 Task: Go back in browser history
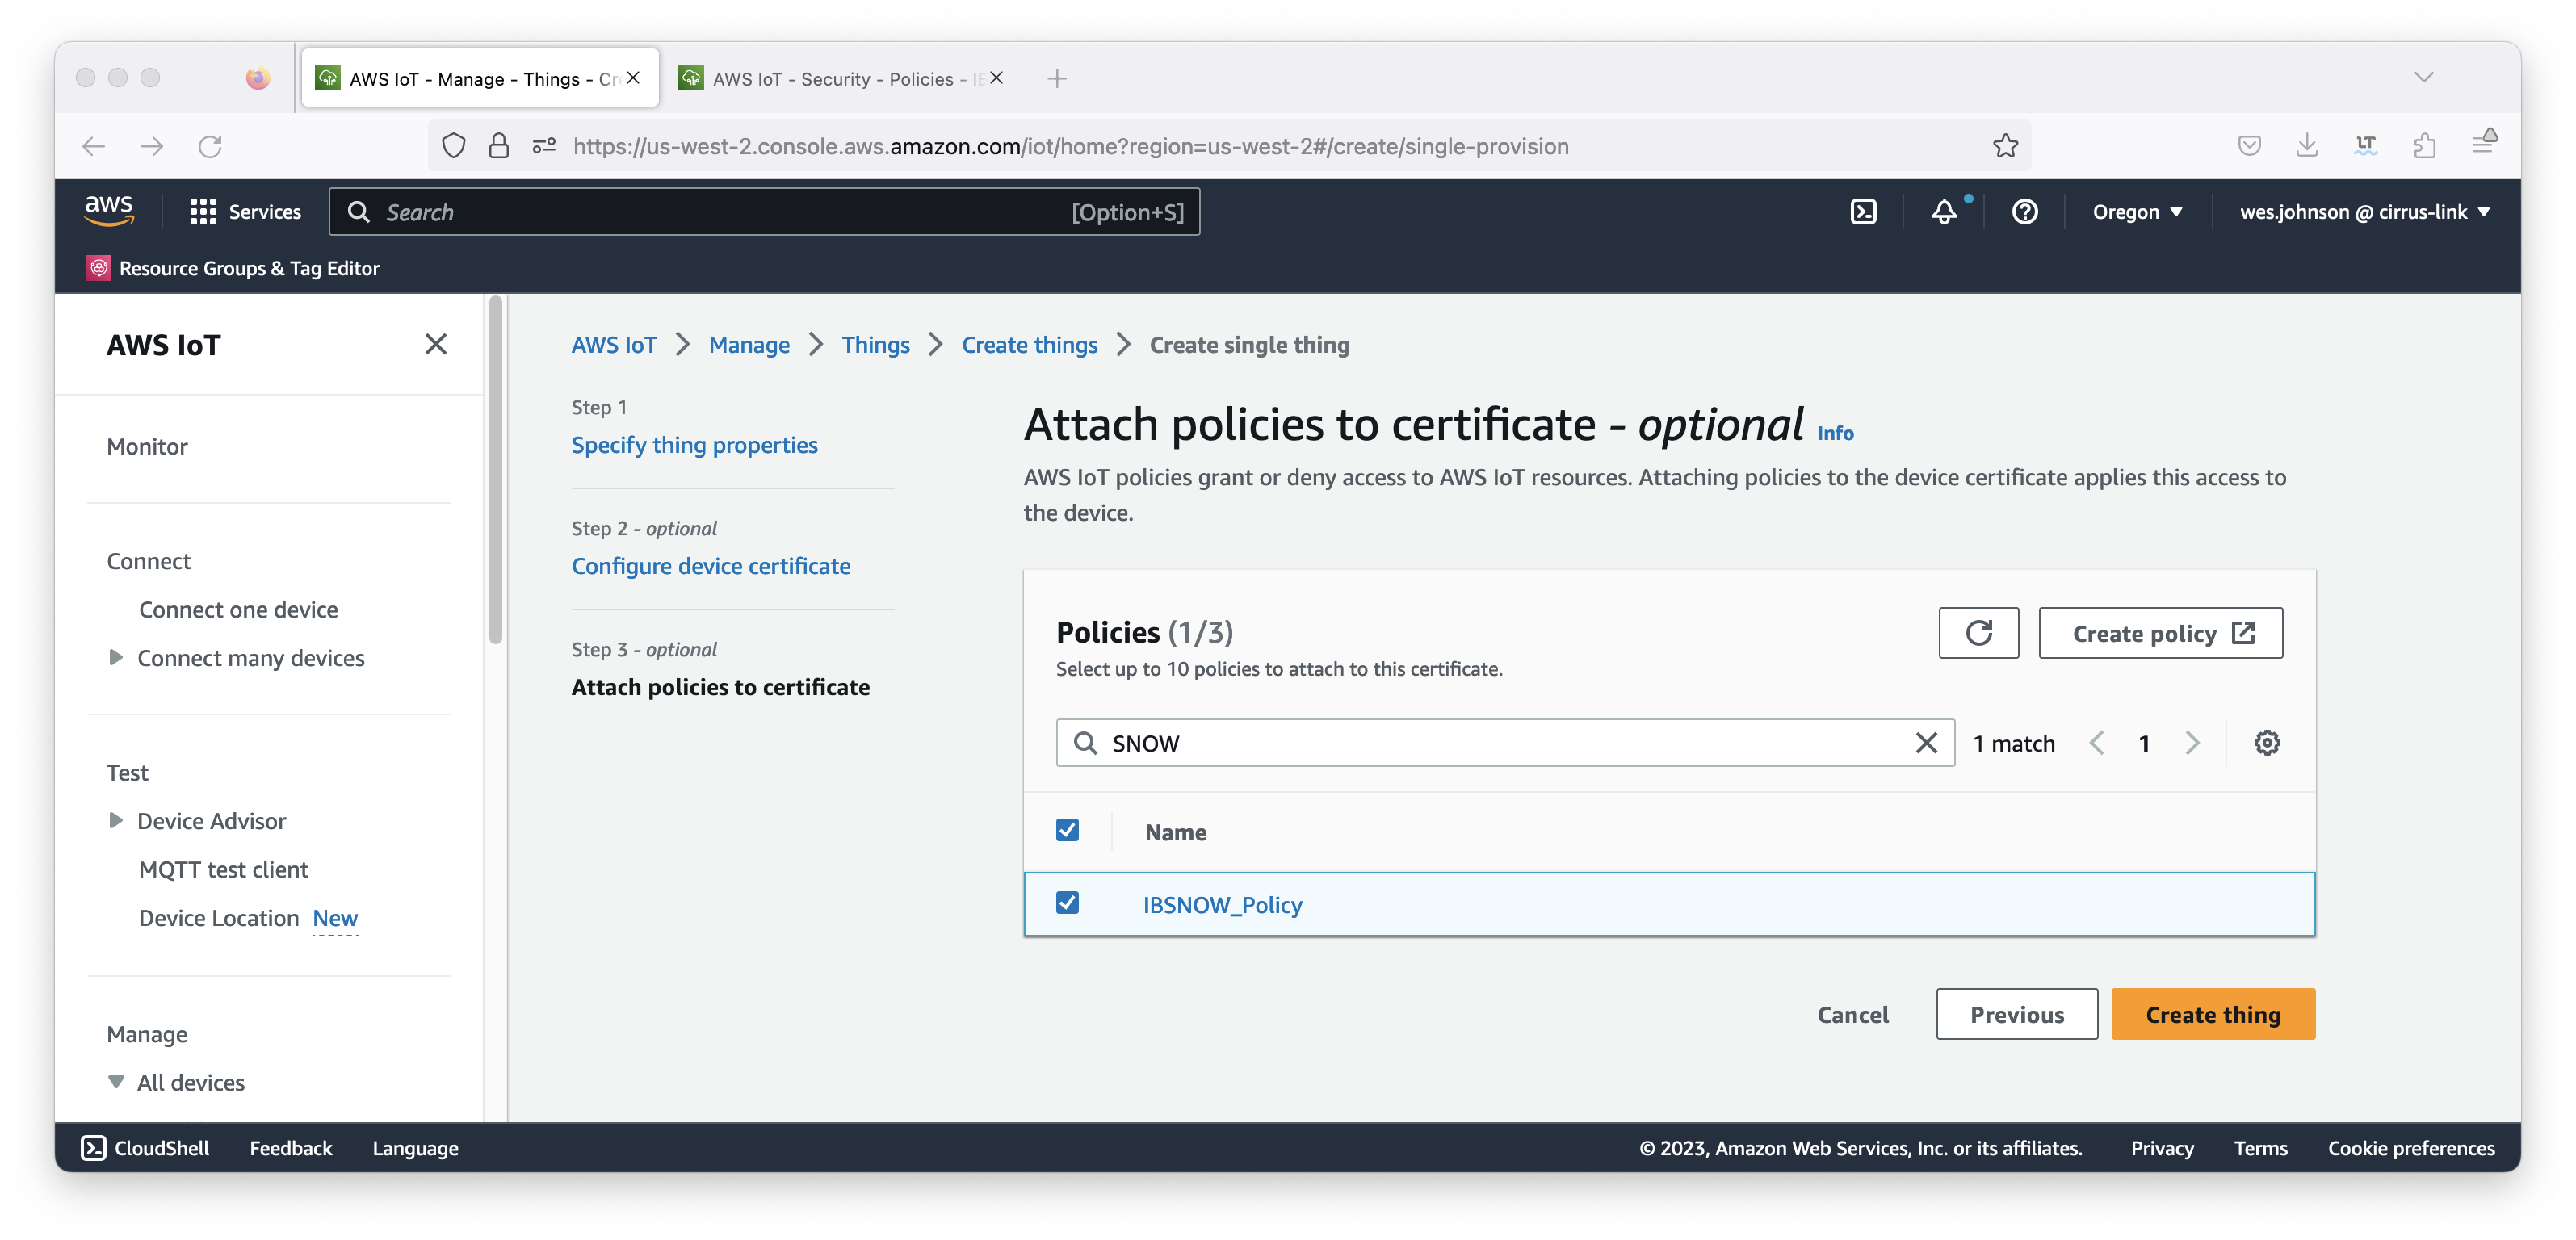pyautogui.click(x=94, y=146)
